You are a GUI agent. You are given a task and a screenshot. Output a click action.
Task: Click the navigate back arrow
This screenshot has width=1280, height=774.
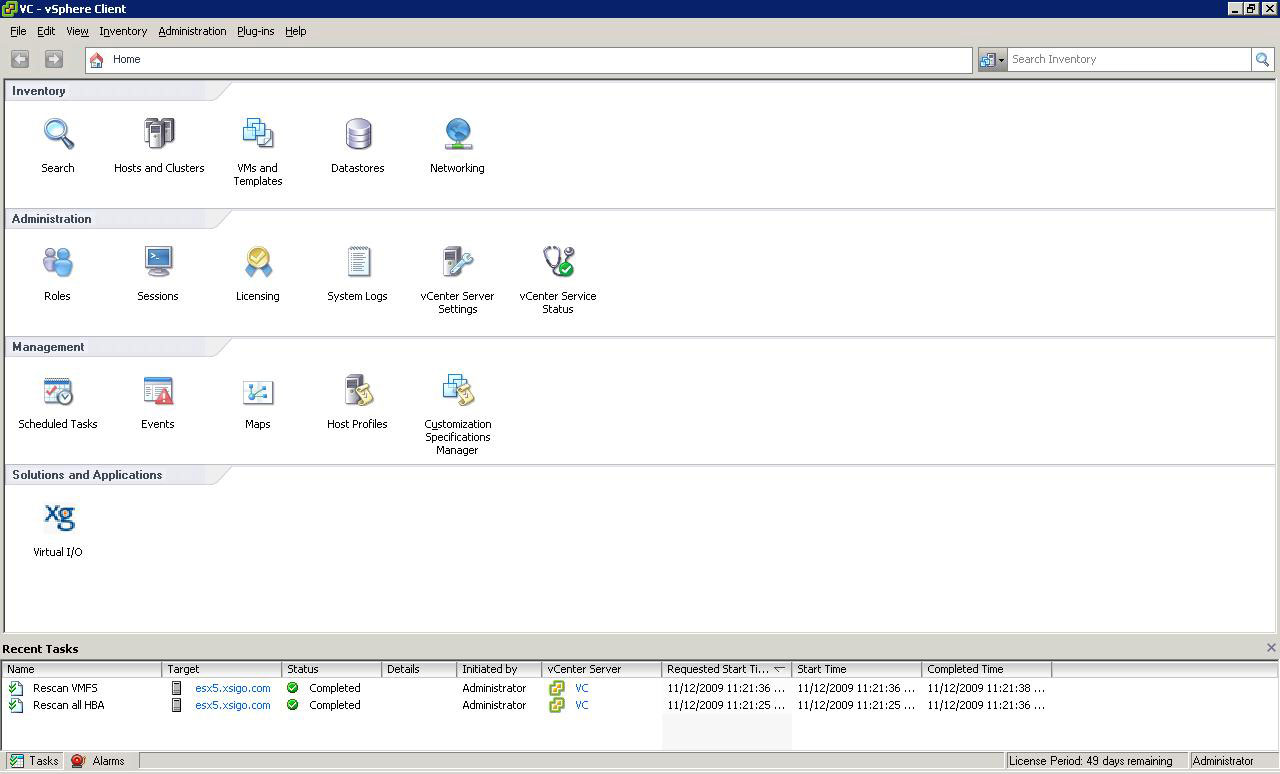(x=20, y=60)
